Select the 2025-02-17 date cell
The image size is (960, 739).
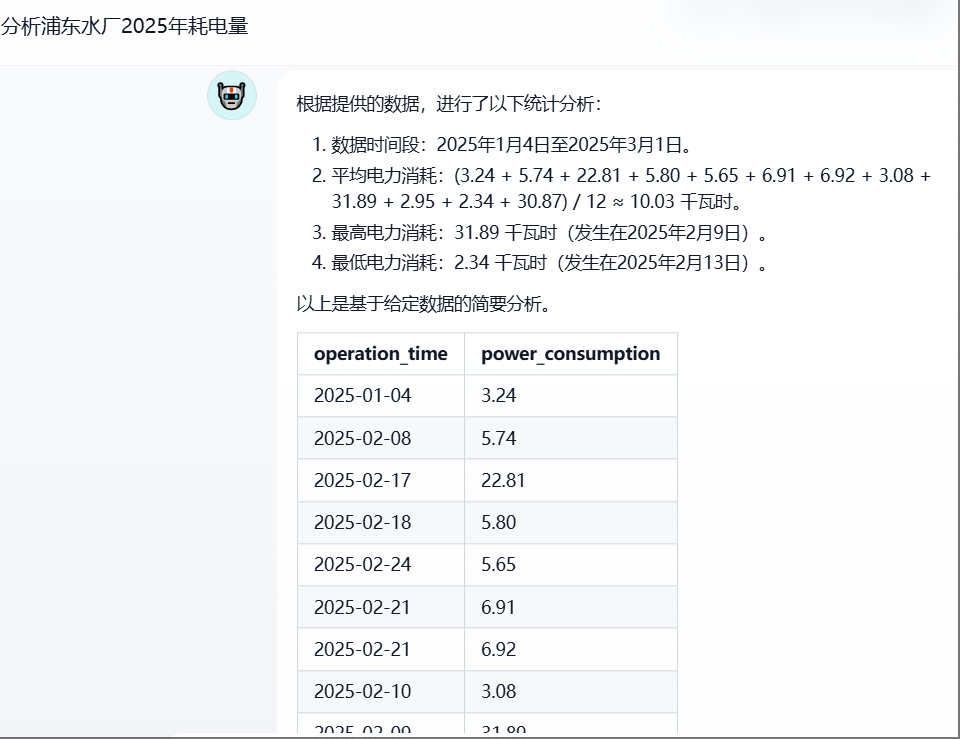362,481
